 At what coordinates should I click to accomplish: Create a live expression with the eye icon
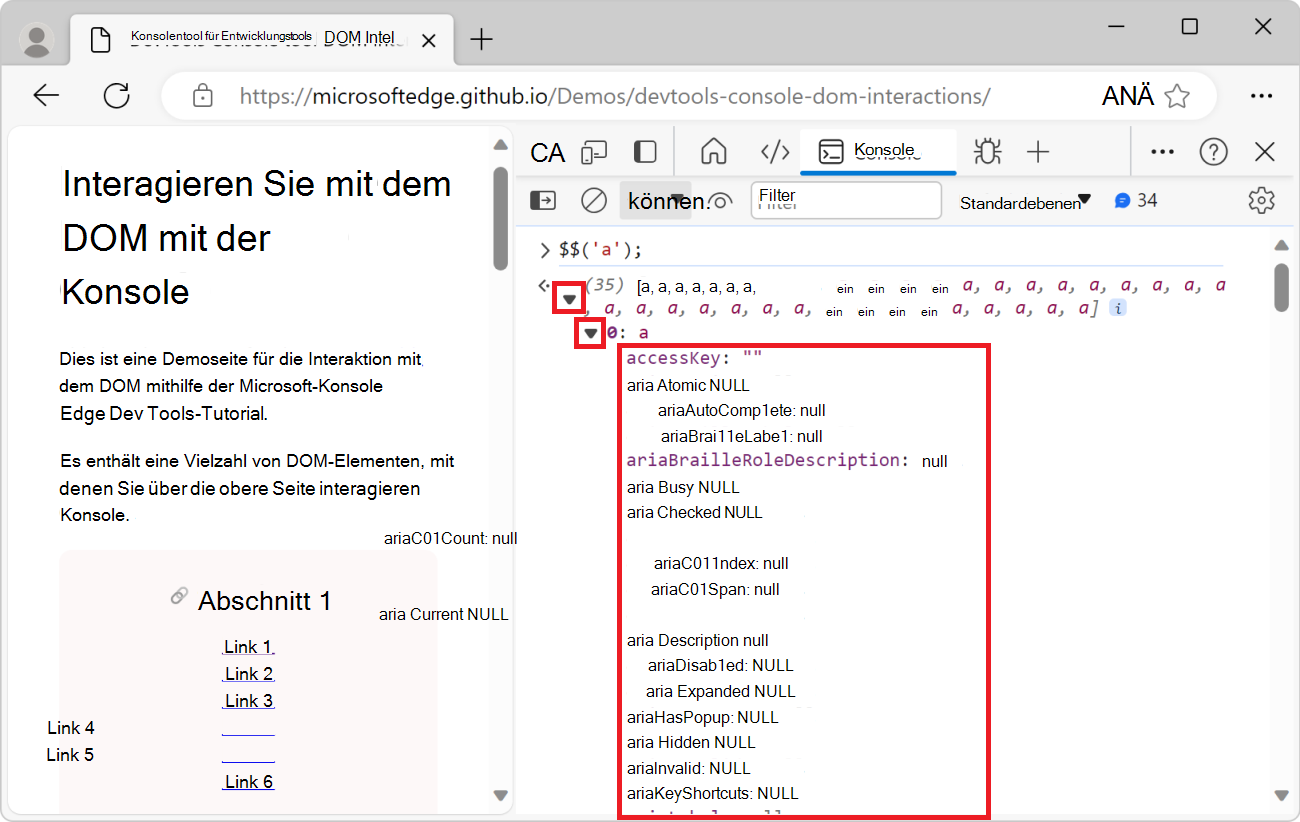[720, 200]
